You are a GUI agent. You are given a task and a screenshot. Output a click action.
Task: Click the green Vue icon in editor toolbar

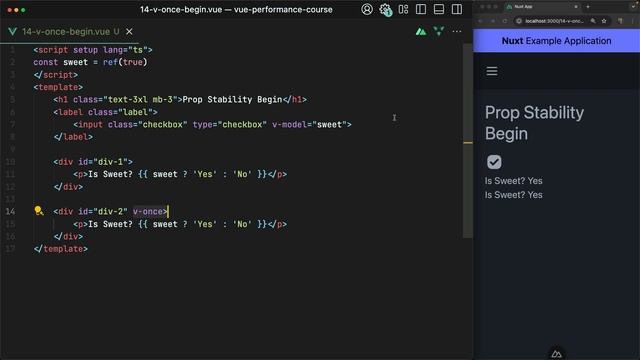pyautogui.click(x=439, y=31)
